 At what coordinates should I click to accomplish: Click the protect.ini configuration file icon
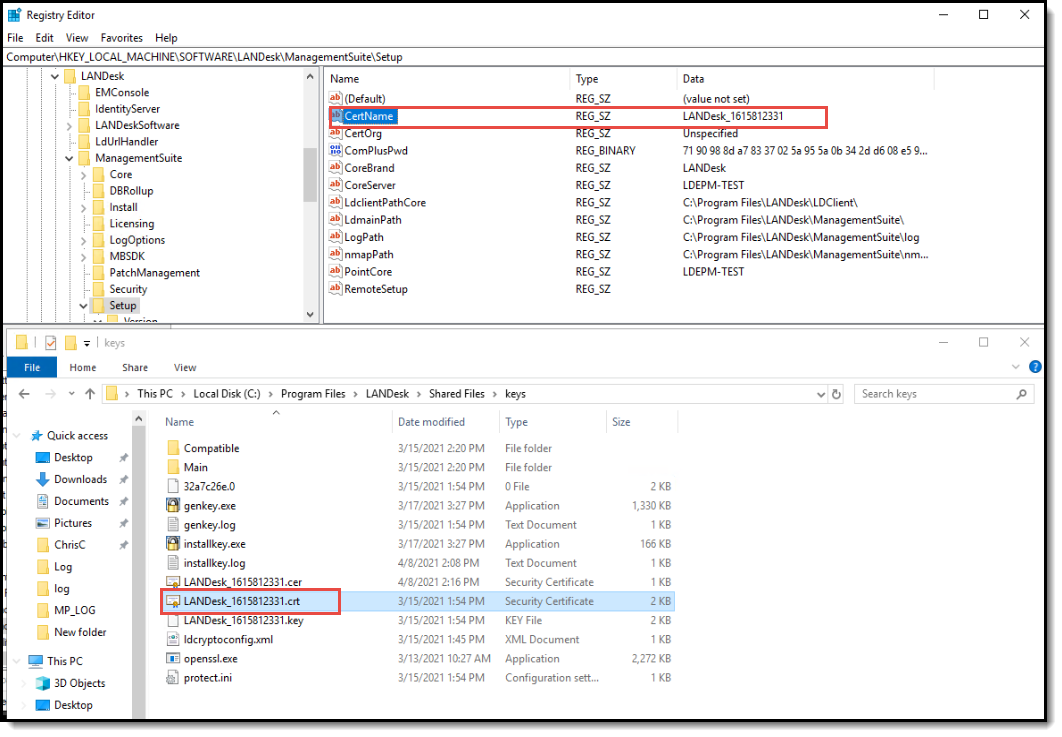pos(174,678)
